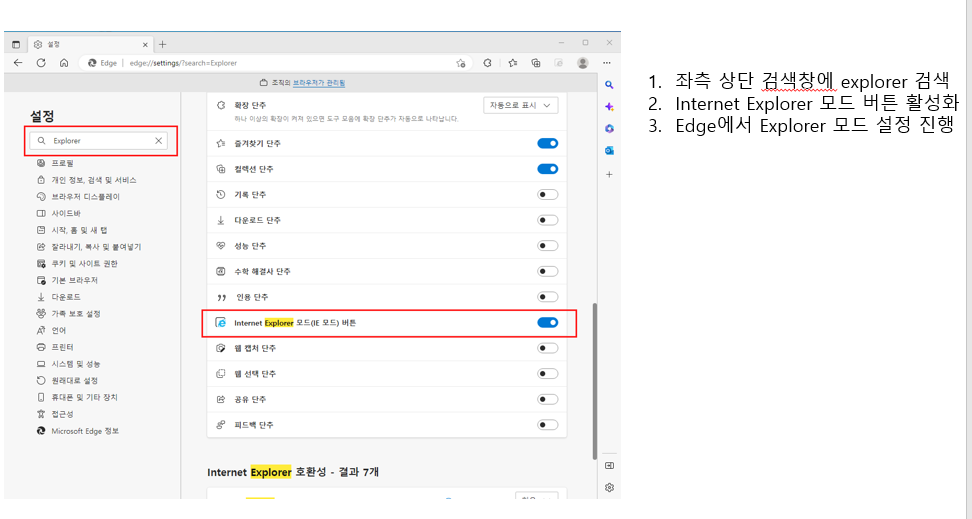The height and width of the screenshot is (519, 972).
Task: Open 브라우저 디스플레이 section
Action: (86, 197)
